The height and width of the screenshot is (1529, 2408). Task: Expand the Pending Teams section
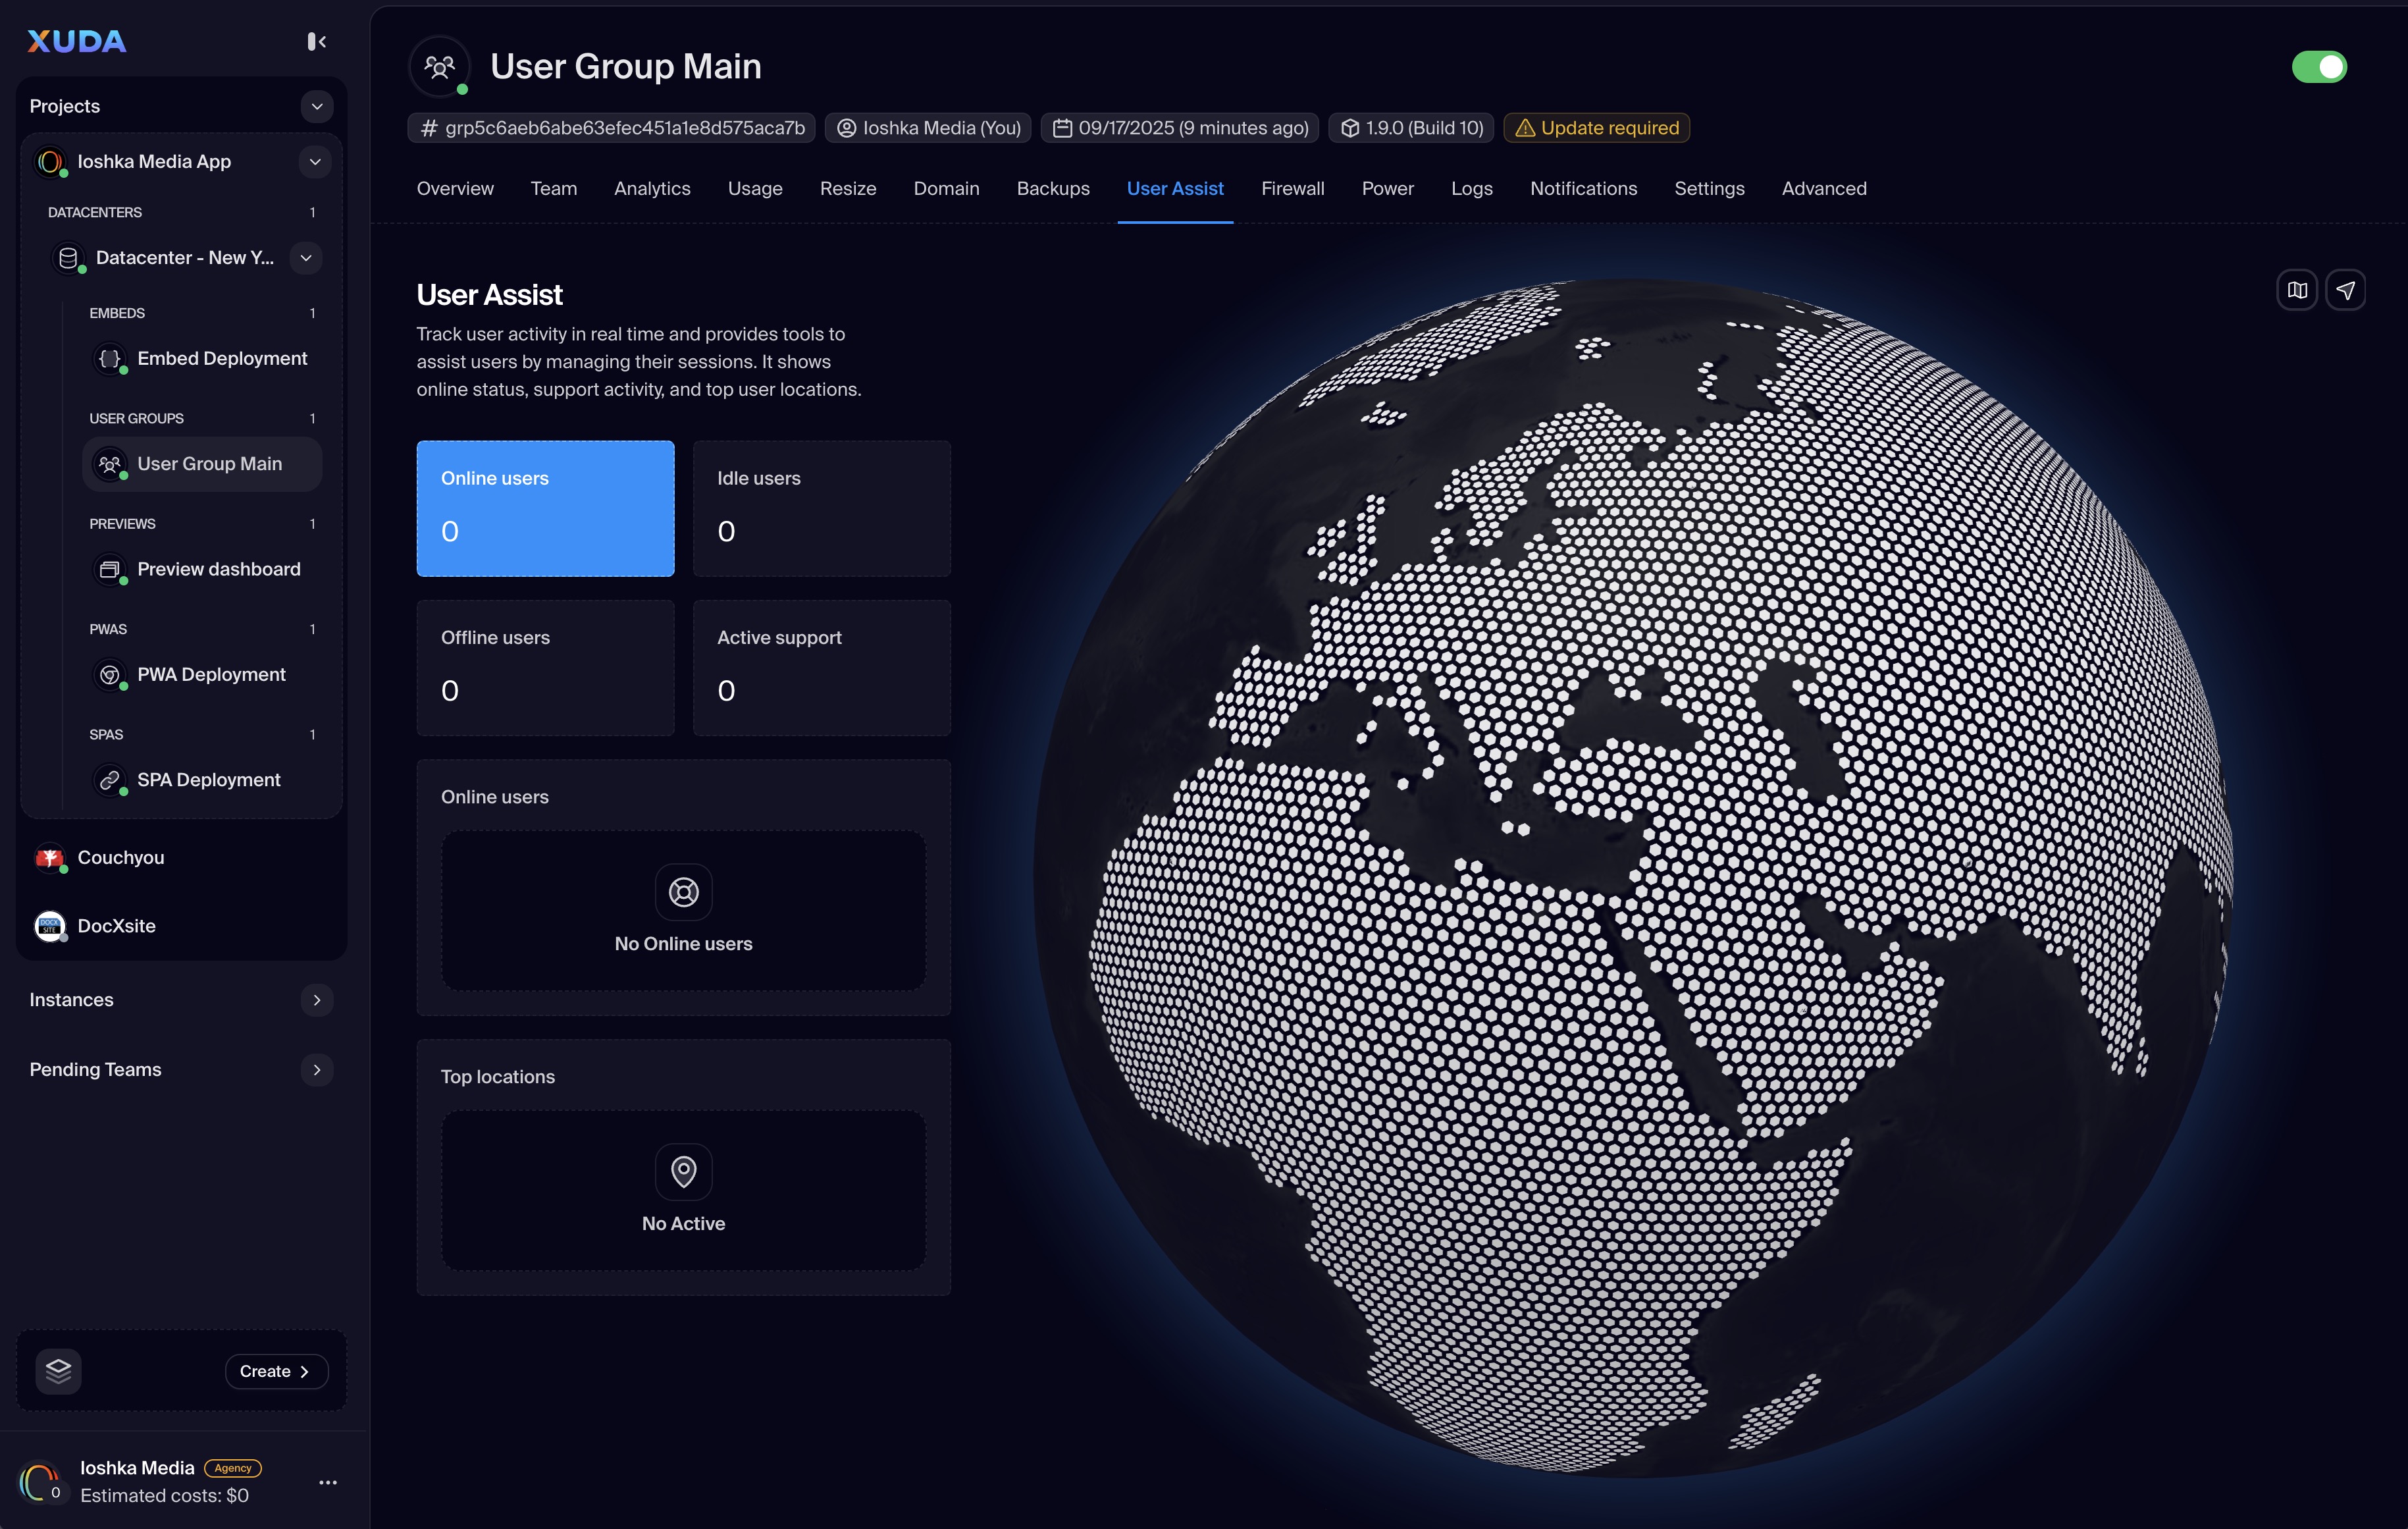[317, 1070]
